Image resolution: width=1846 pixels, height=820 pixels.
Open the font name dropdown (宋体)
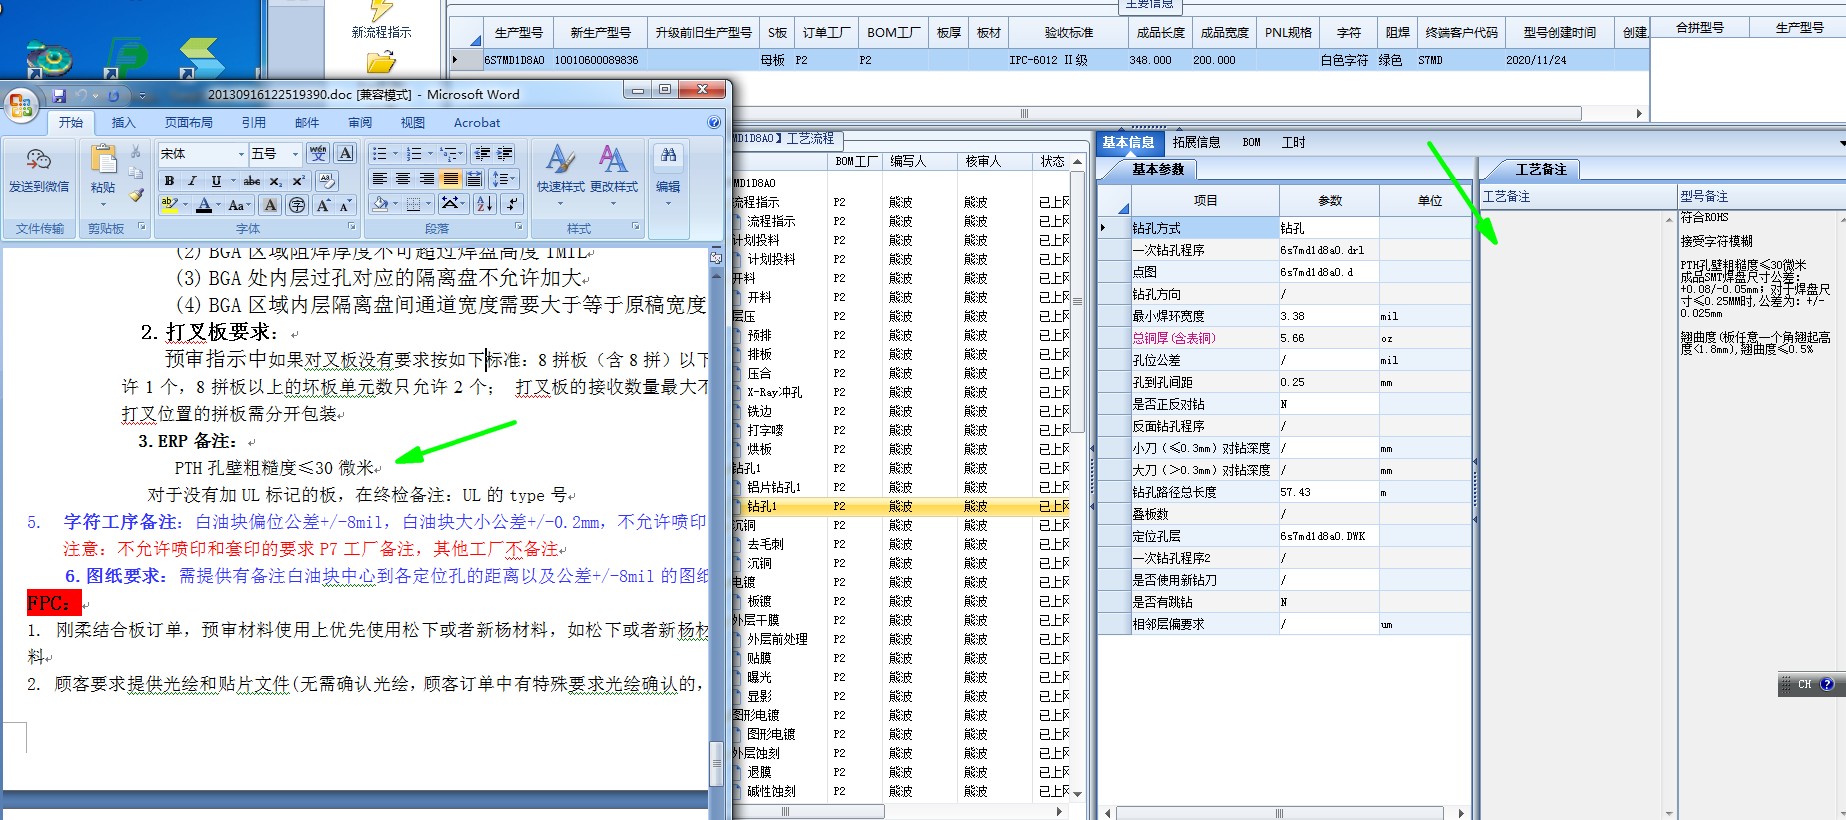tap(241, 154)
